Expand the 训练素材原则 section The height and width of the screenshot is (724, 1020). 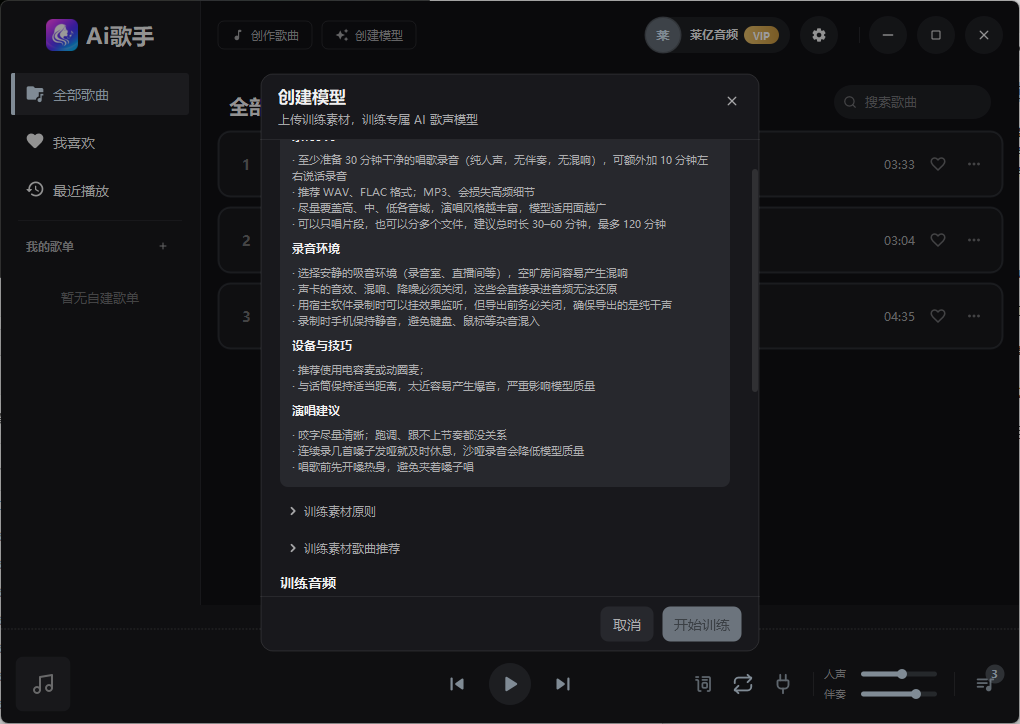(x=332, y=511)
